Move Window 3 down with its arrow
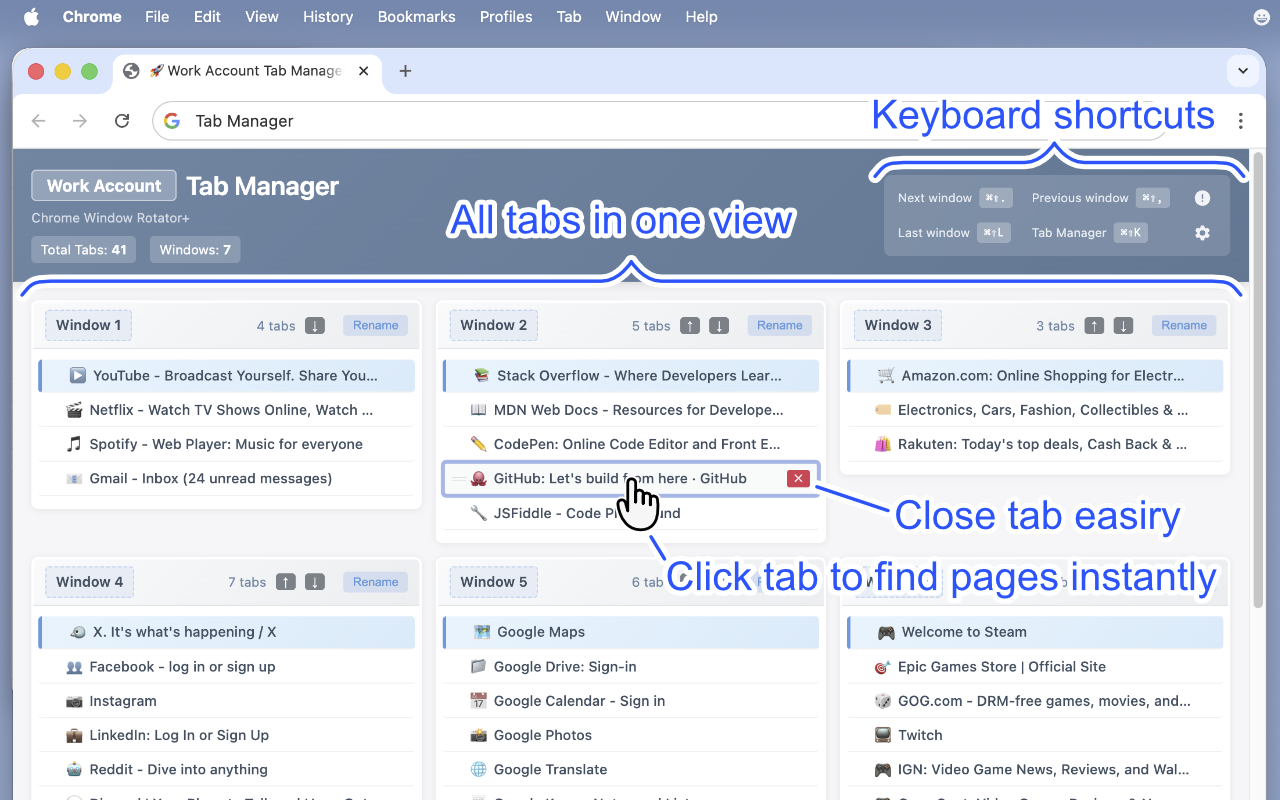Screen dimensions: 1280x800 tap(1124, 325)
